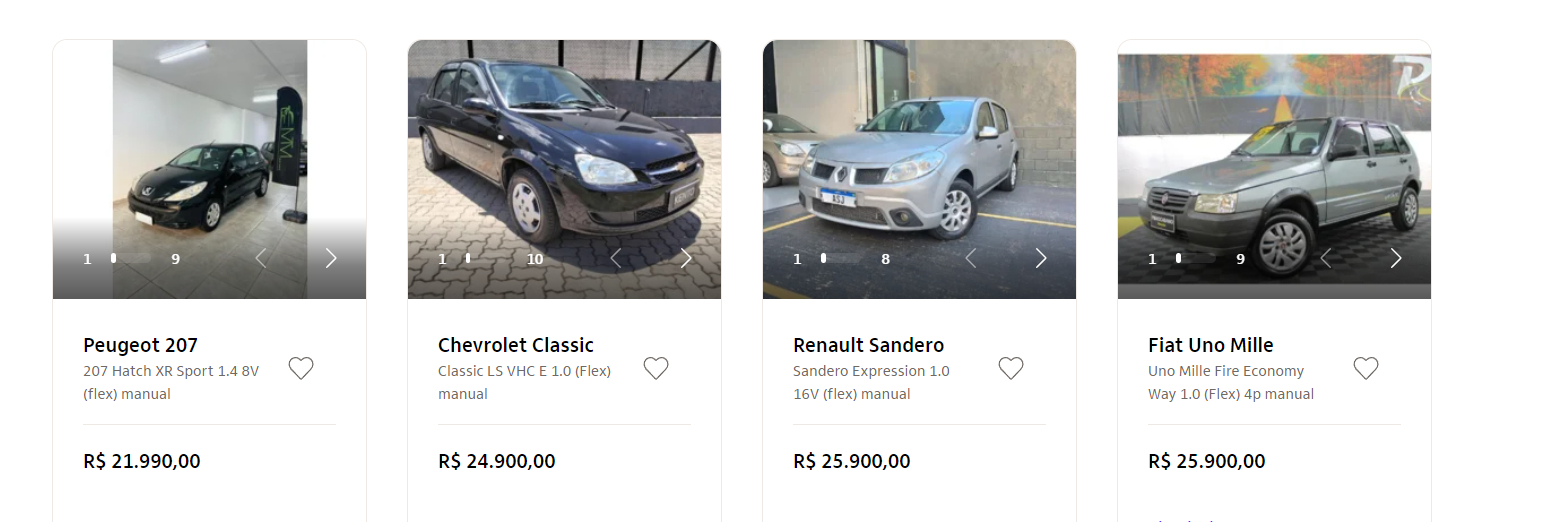This screenshot has height=522, width=1565.
Task: Open the Chevrolet Classic listing title
Action: (x=515, y=345)
